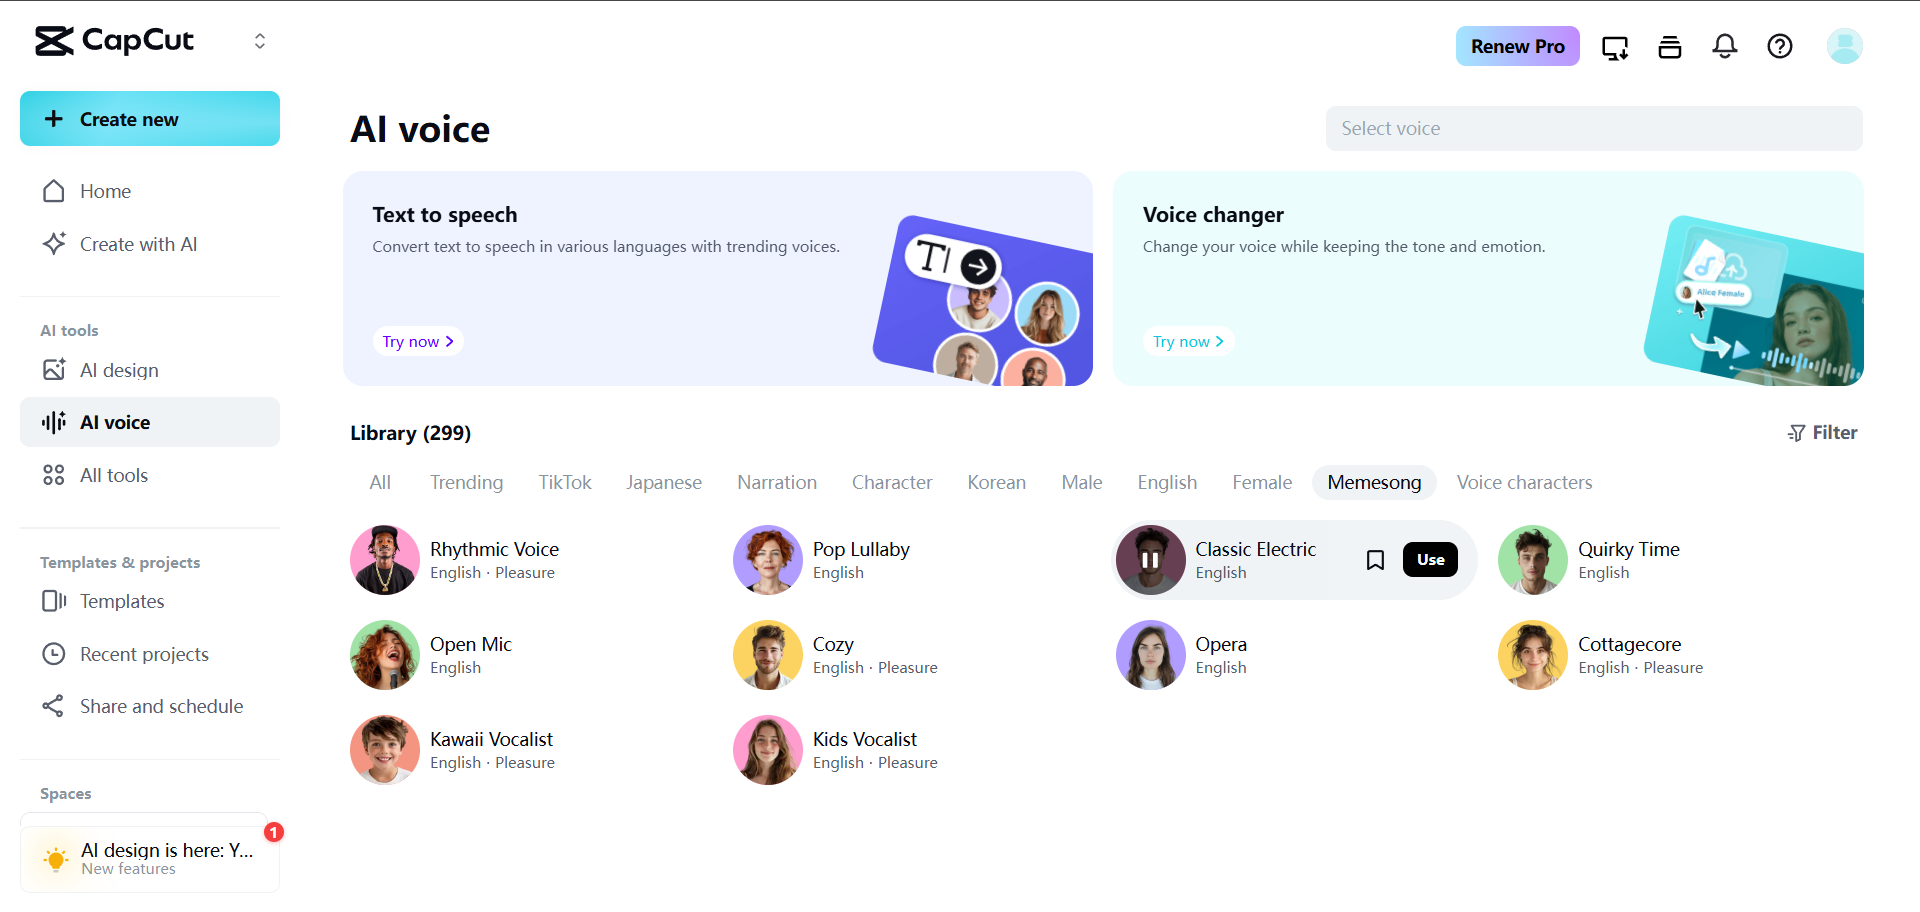Select the English tab
1920x912 pixels.
[x=1167, y=482]
